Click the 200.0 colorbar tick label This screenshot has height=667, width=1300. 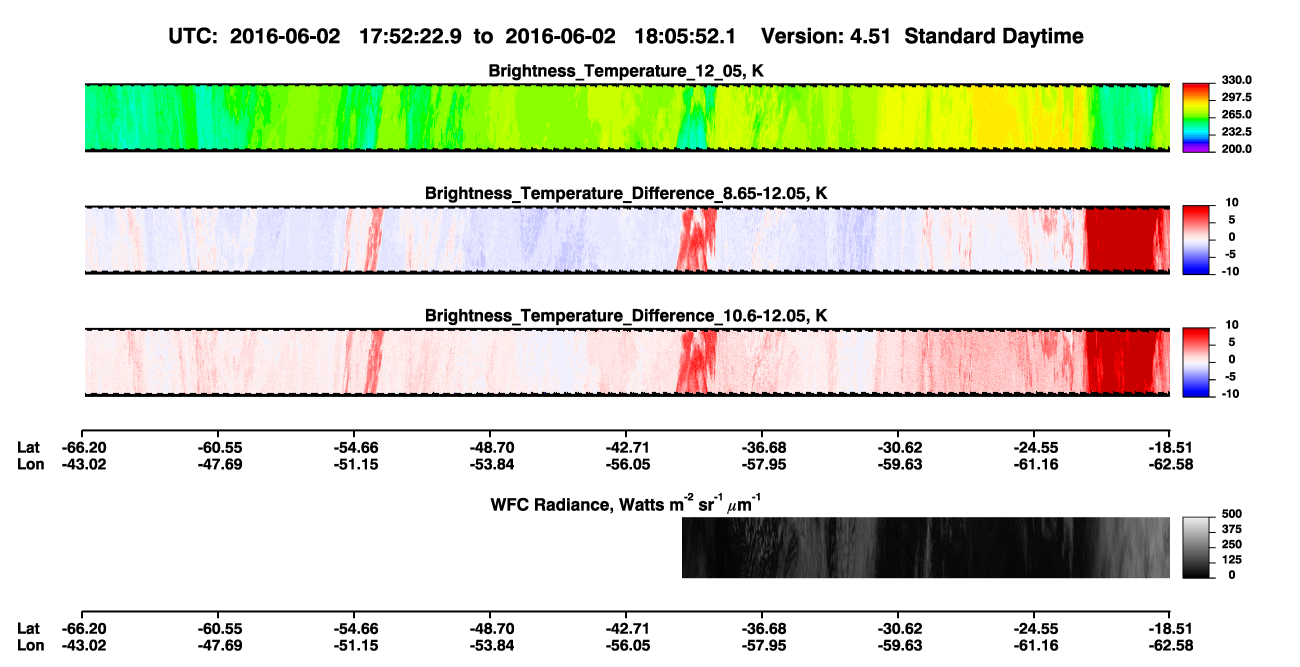[x=1237, y=148]
